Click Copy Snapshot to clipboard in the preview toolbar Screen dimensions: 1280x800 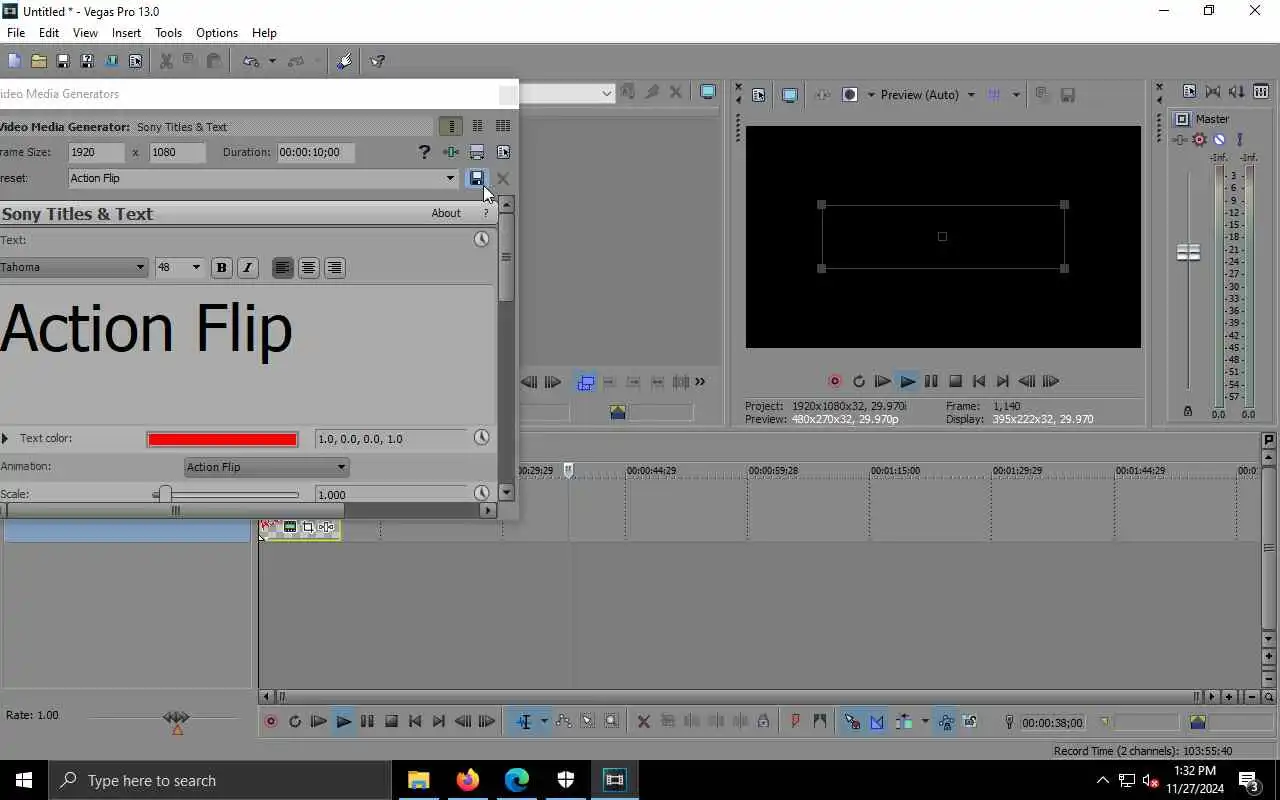[x=1042, y=95]
